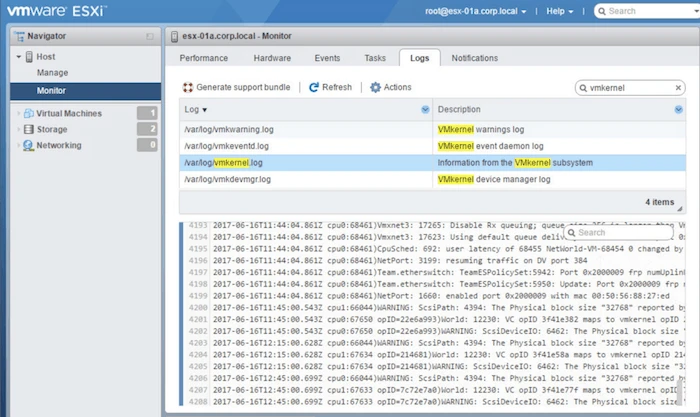Viewport: 700px width, 417px height.
Task: Click log line 4199 NetPort enabled port
Action: point(441,296)
